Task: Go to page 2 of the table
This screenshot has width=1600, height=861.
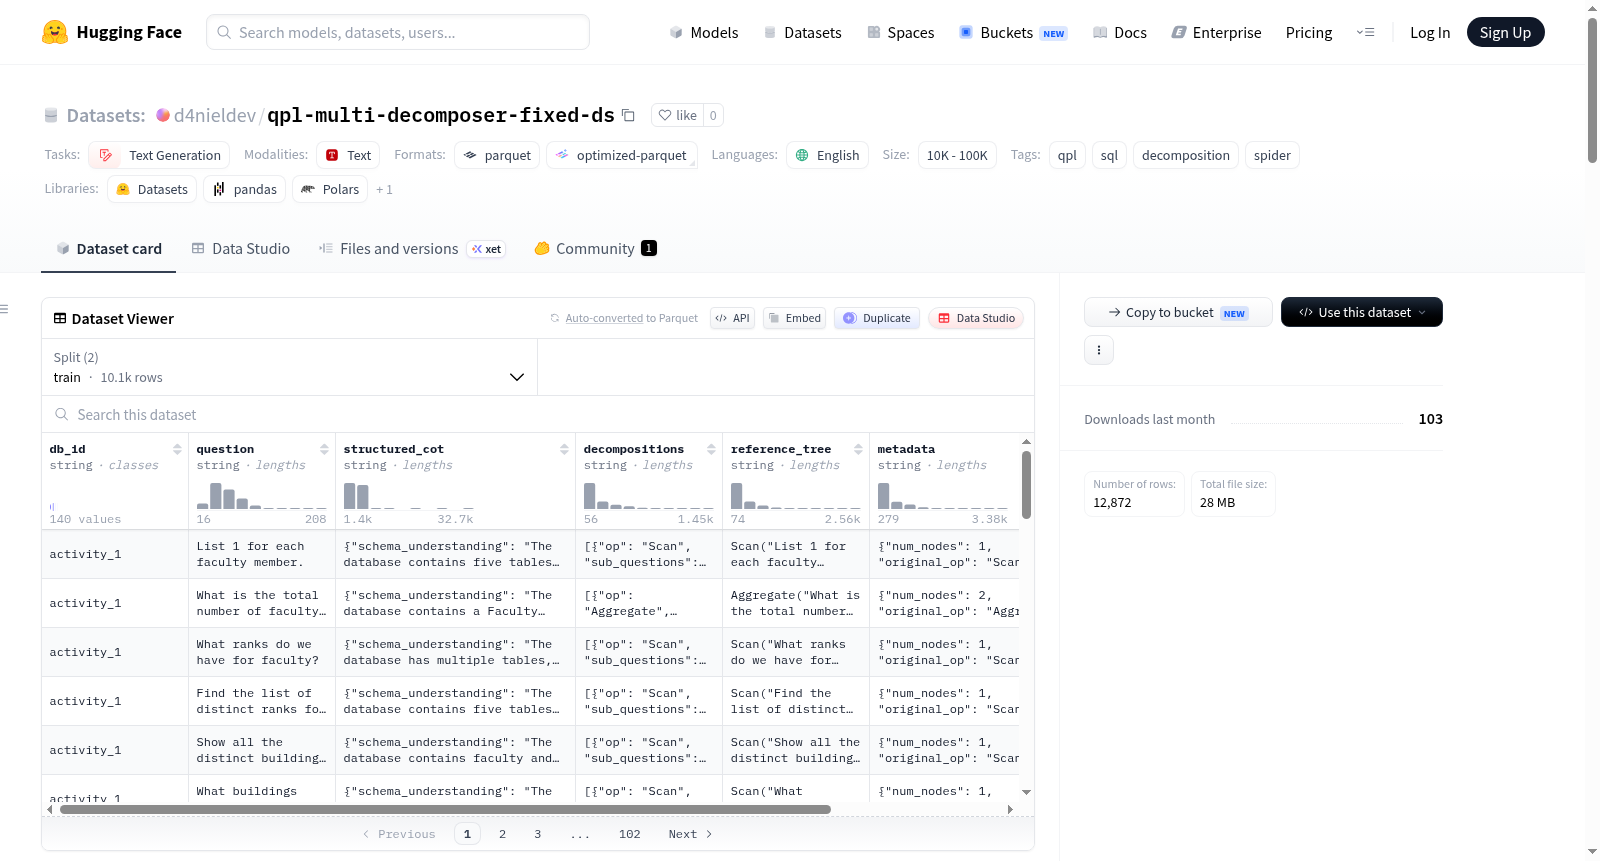Action: (x=502, y=834)
